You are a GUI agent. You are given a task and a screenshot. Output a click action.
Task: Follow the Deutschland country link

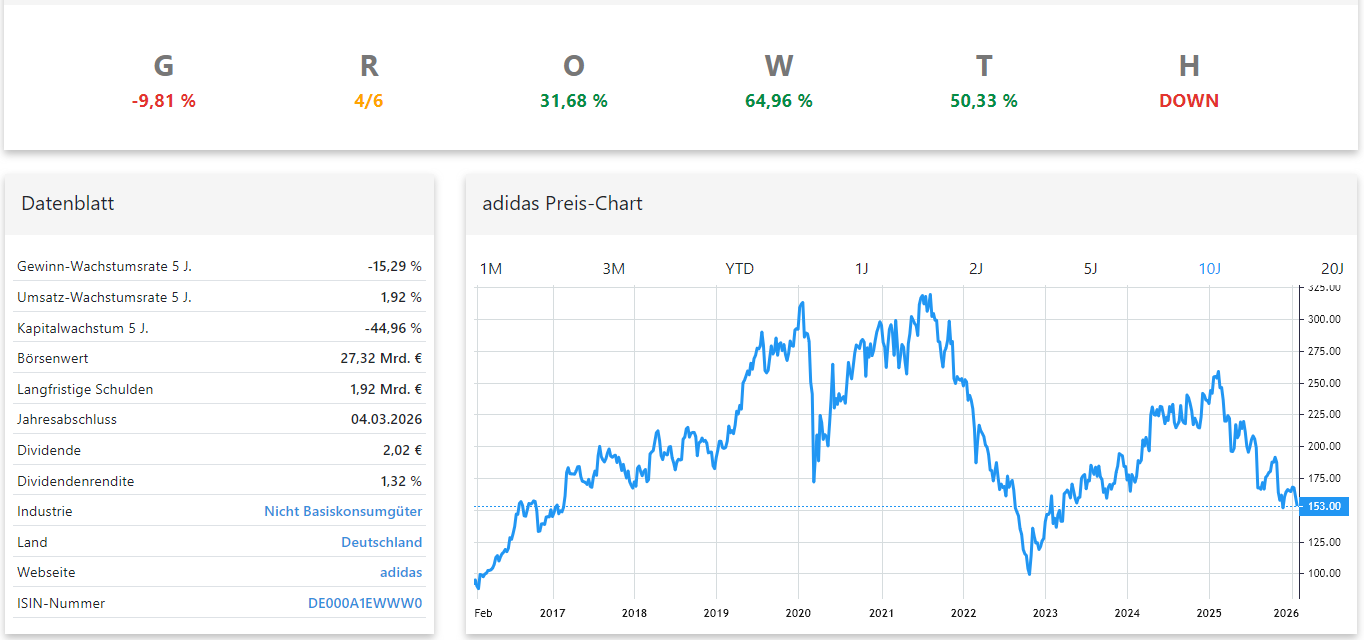(381, 542)
